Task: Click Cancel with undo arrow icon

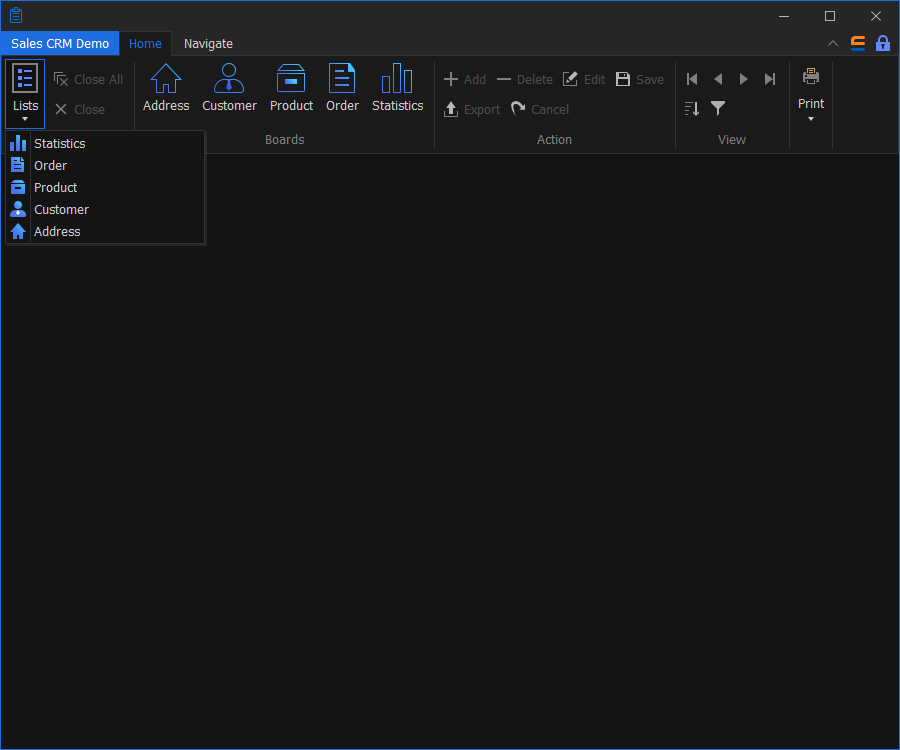Action: click(540, 109)
